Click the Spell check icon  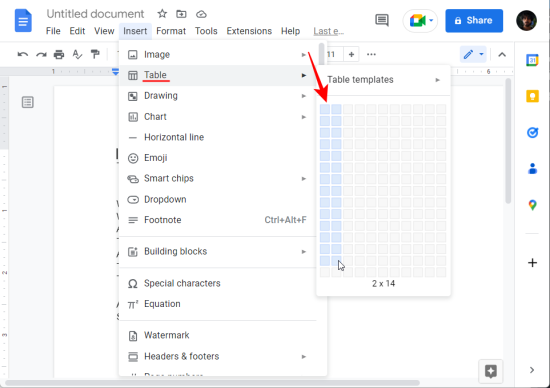pos(77,54)
